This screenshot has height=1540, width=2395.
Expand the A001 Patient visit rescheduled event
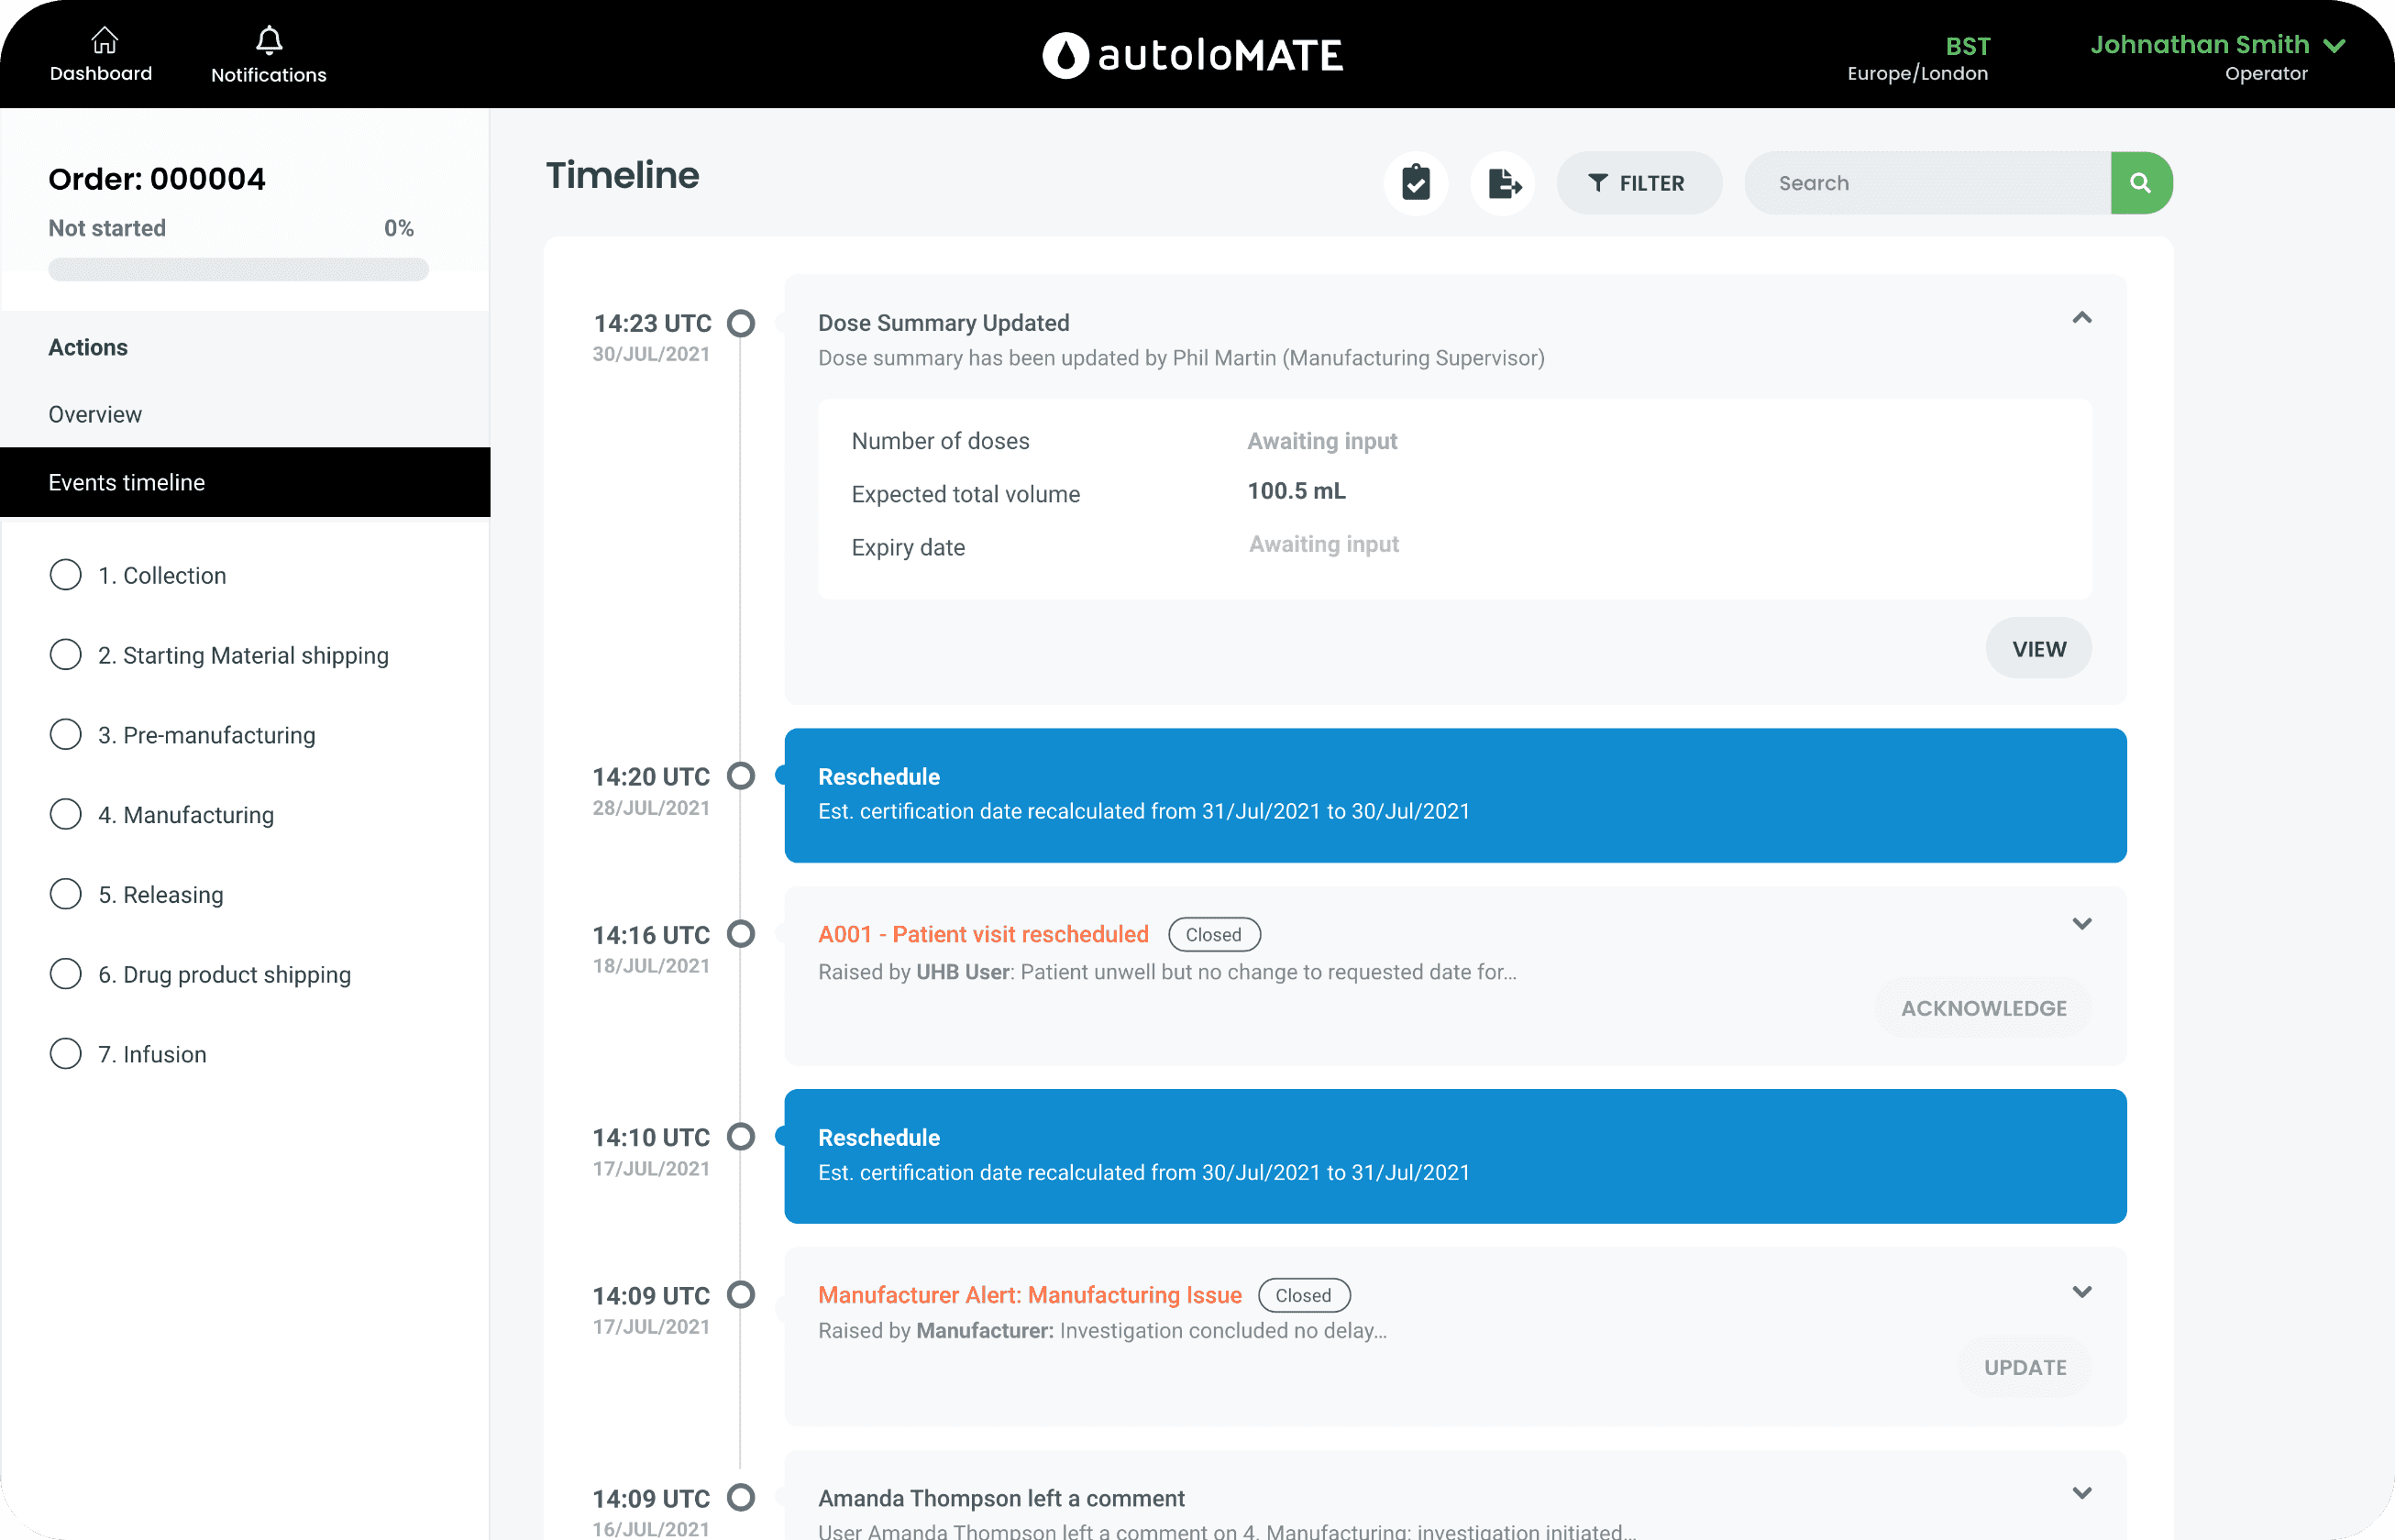(2081, 923)
